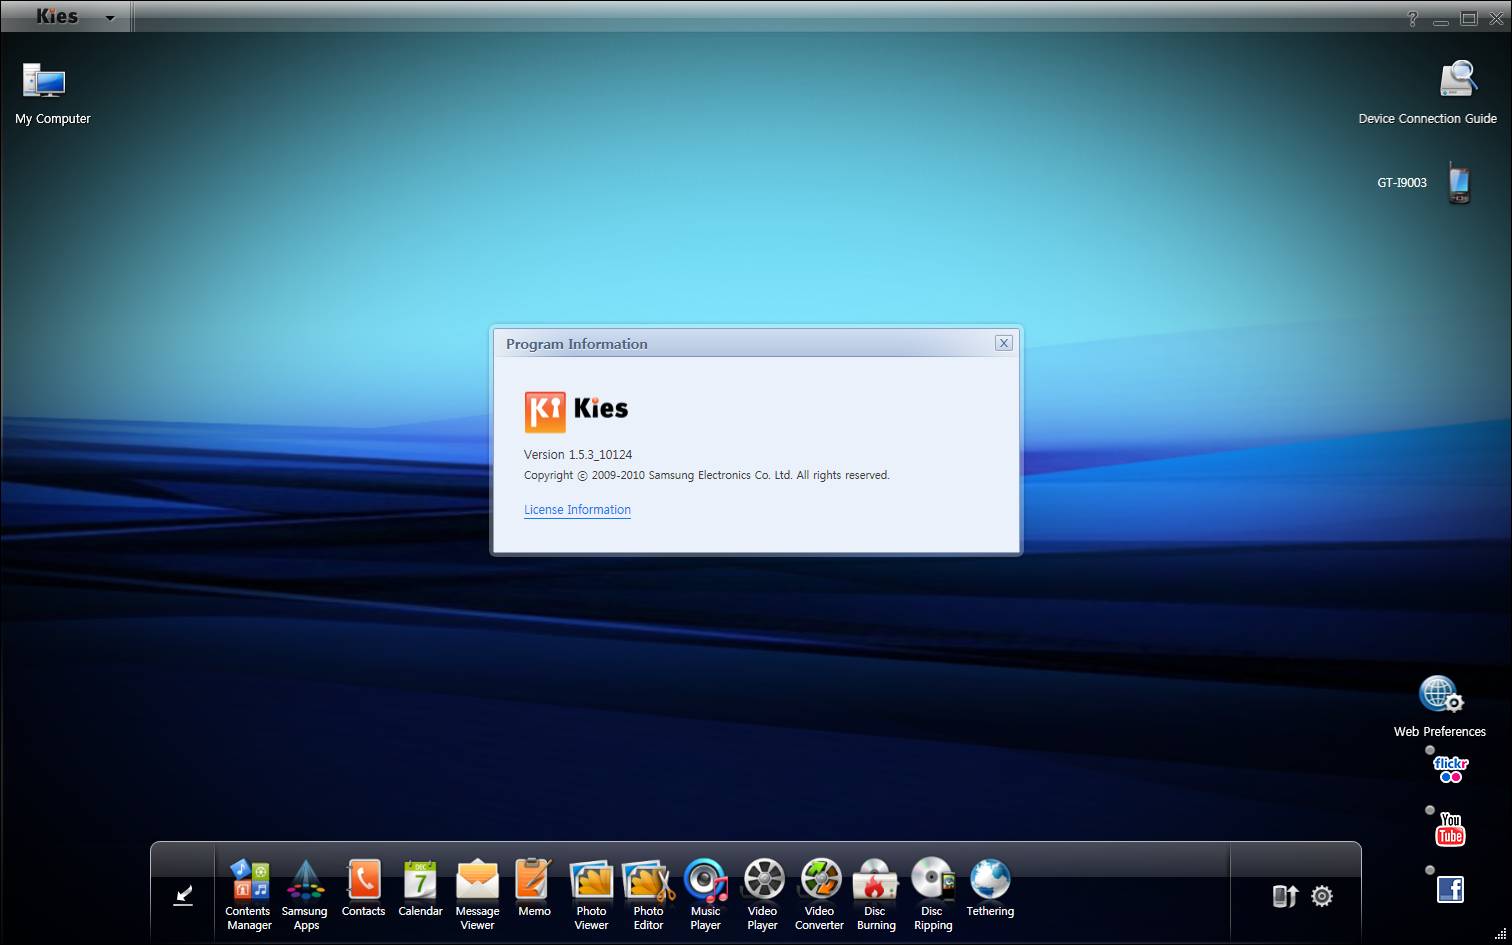
Task: Toggle the Facebook status dot
Action: [x=1430, y=870]
